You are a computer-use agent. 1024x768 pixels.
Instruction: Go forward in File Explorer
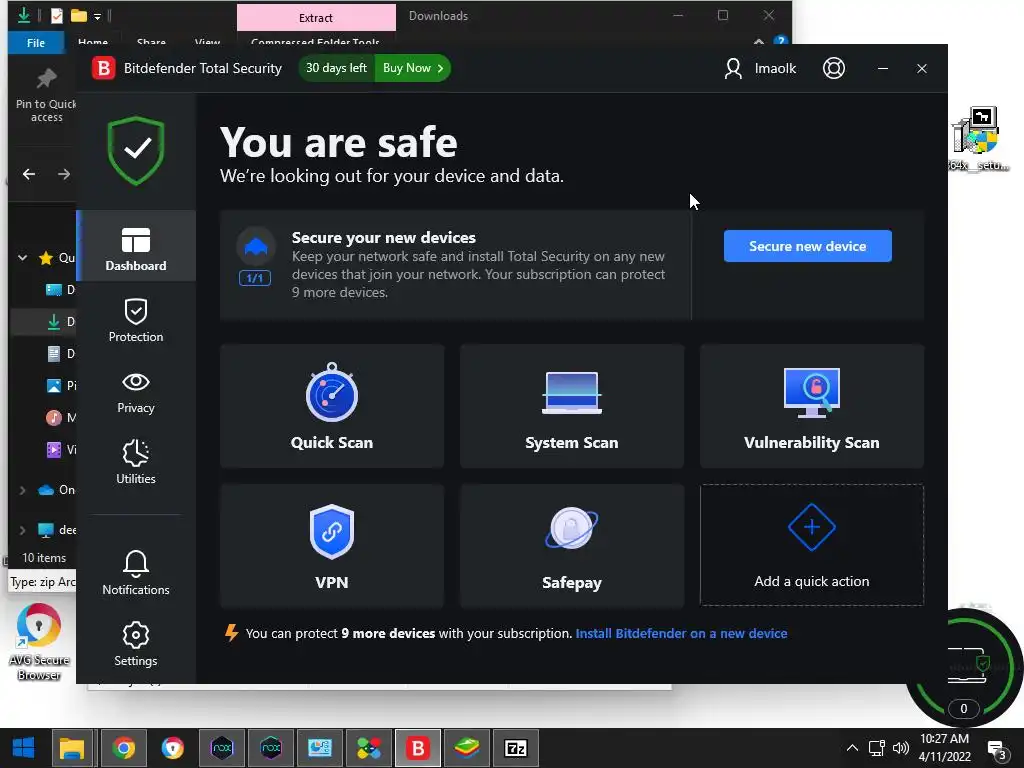[63, 174]
